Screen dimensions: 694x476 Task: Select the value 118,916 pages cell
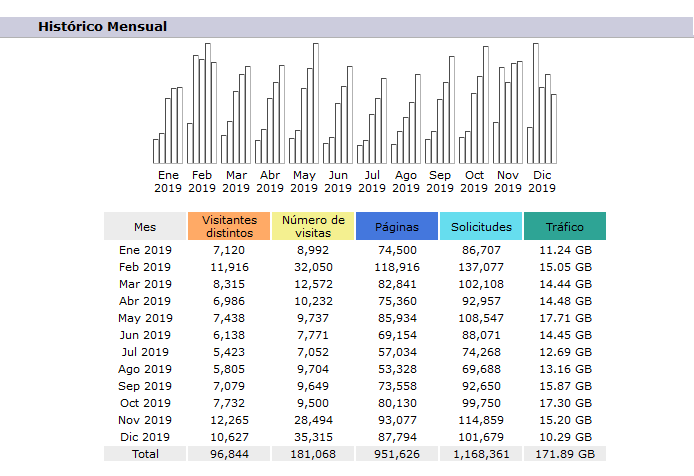click(x=397, y=267)
